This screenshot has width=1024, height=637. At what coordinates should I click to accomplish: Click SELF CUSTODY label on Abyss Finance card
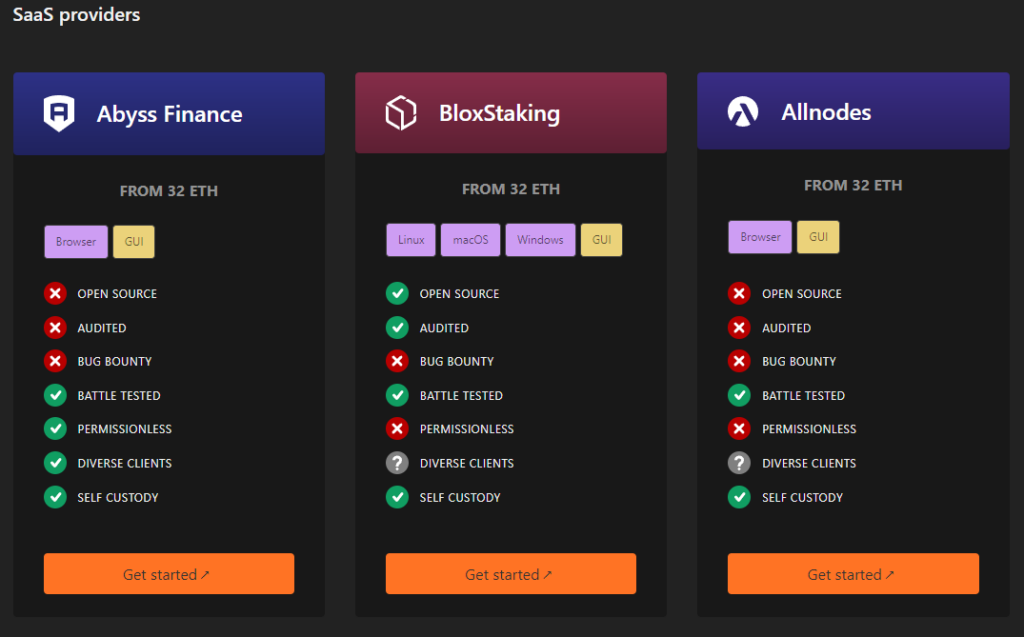(x=118, y=497)
